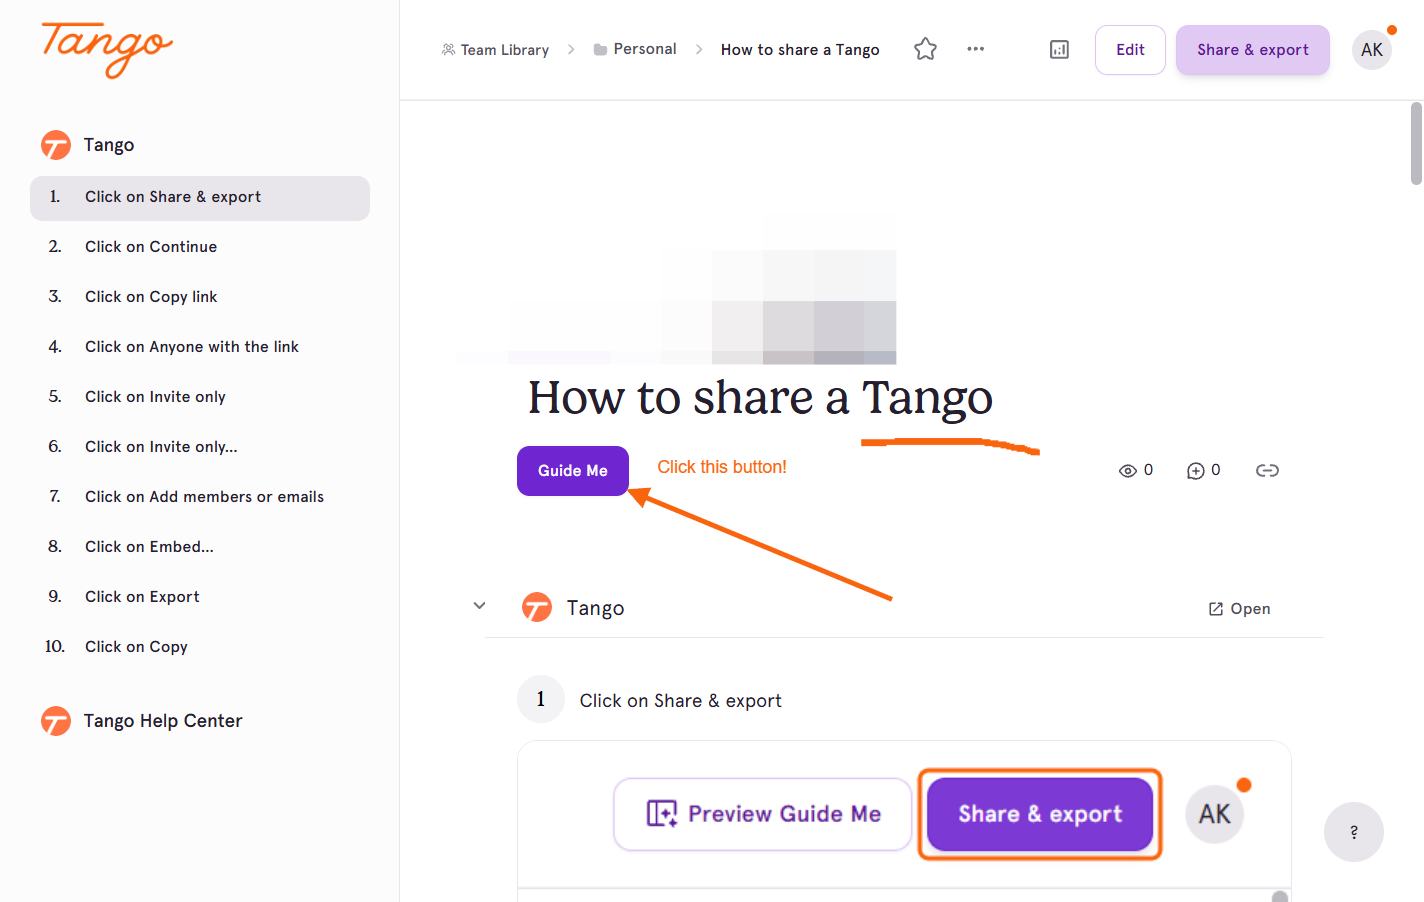
Task: Open the Personal folder breadcrumb
Action: pos(635,49)
